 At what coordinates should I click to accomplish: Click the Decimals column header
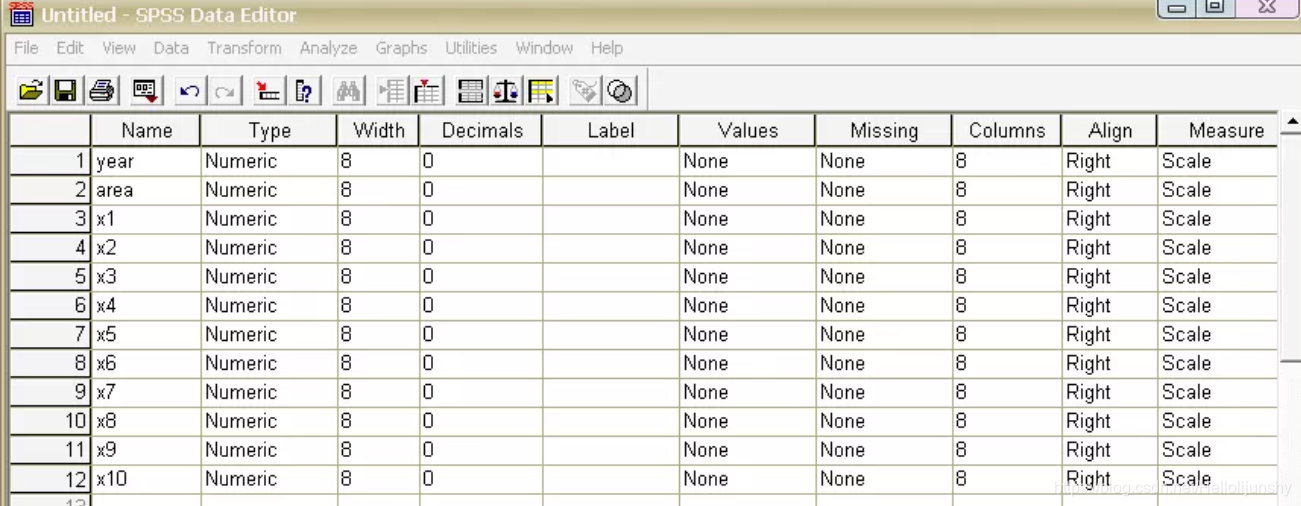coord(482,131)
